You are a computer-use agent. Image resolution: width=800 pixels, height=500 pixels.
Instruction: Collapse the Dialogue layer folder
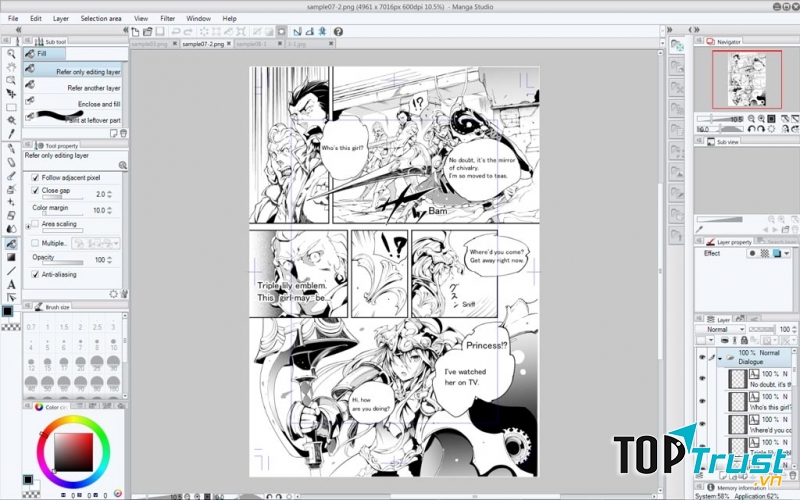click(x=720, y=359)
